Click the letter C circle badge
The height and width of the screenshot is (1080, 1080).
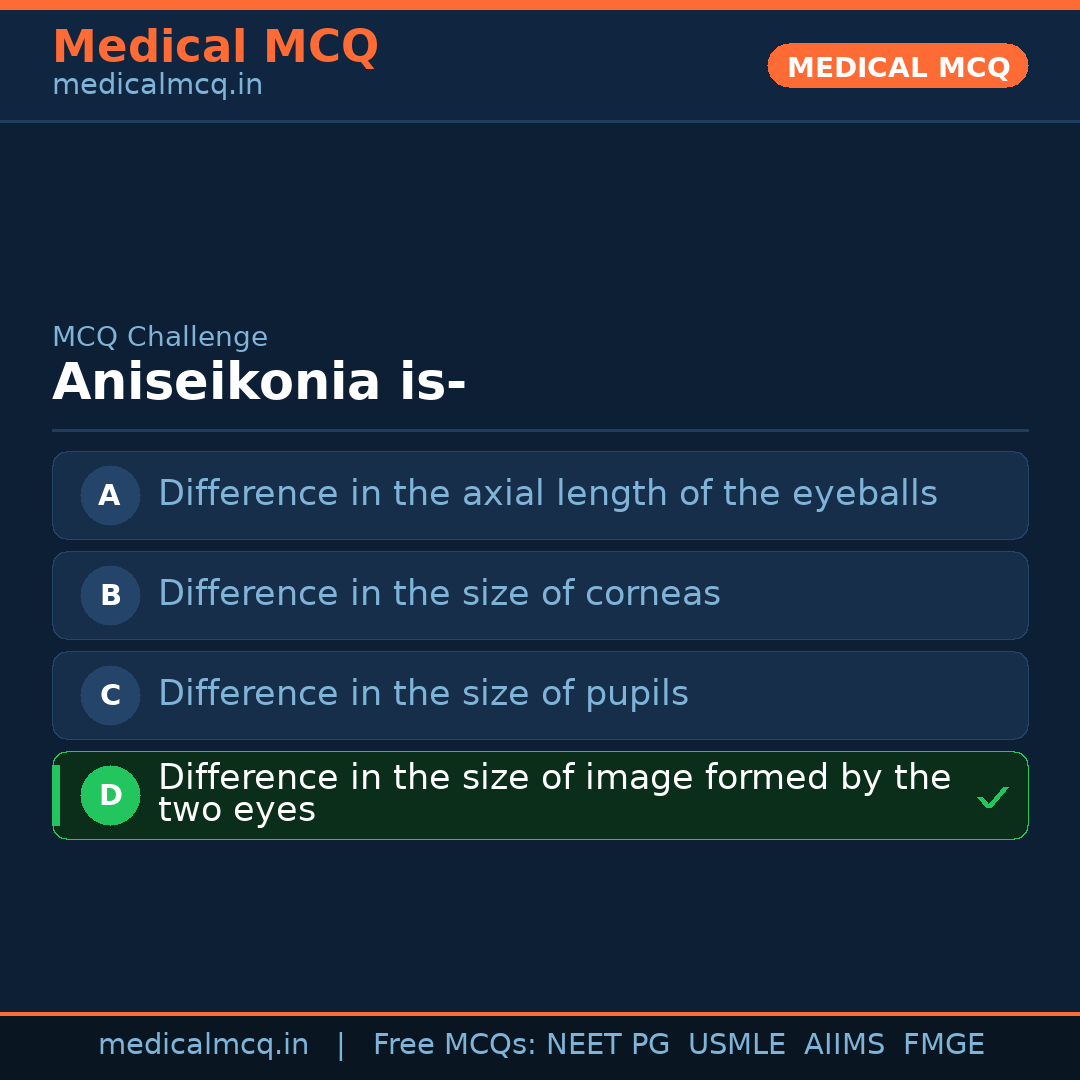click(x=110, y=695)
